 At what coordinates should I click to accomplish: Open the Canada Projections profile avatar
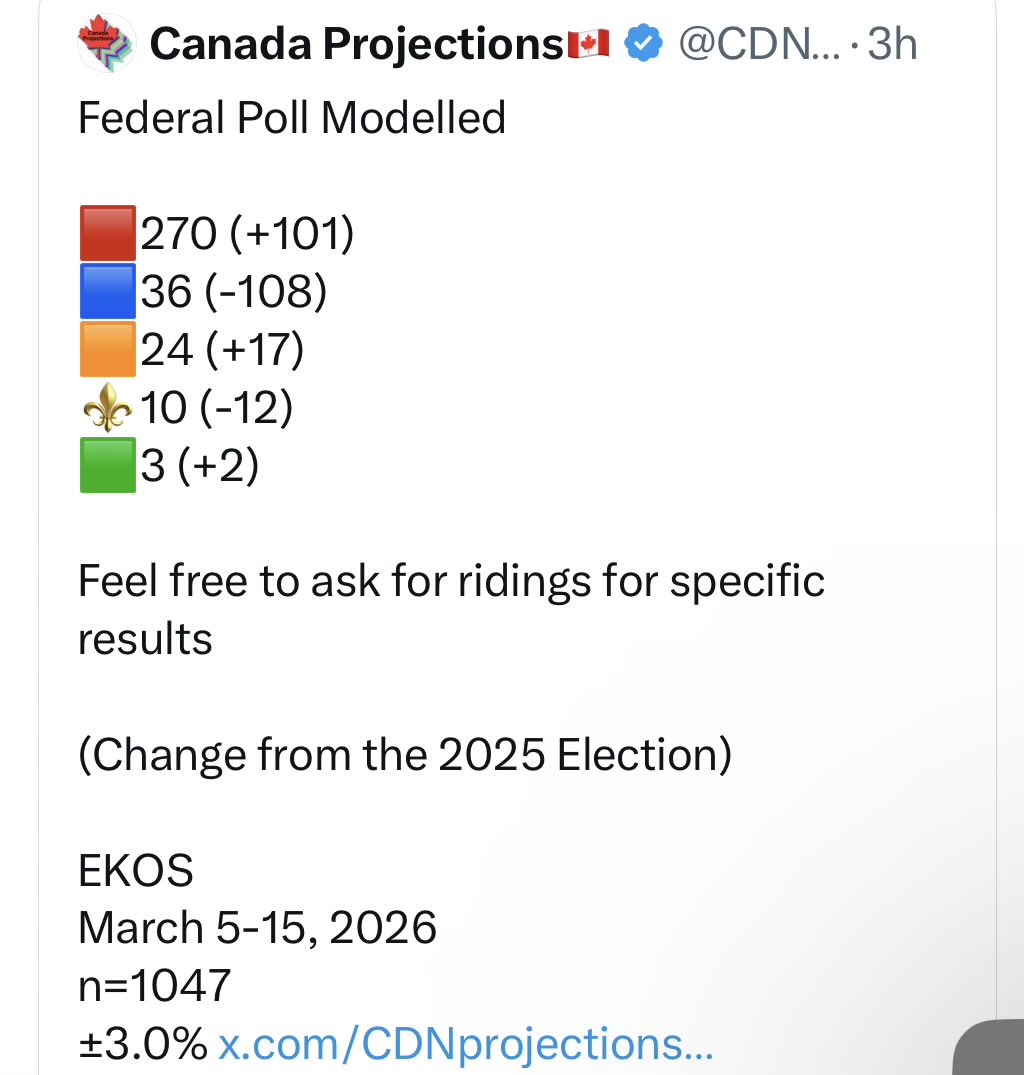coord(106,43)
